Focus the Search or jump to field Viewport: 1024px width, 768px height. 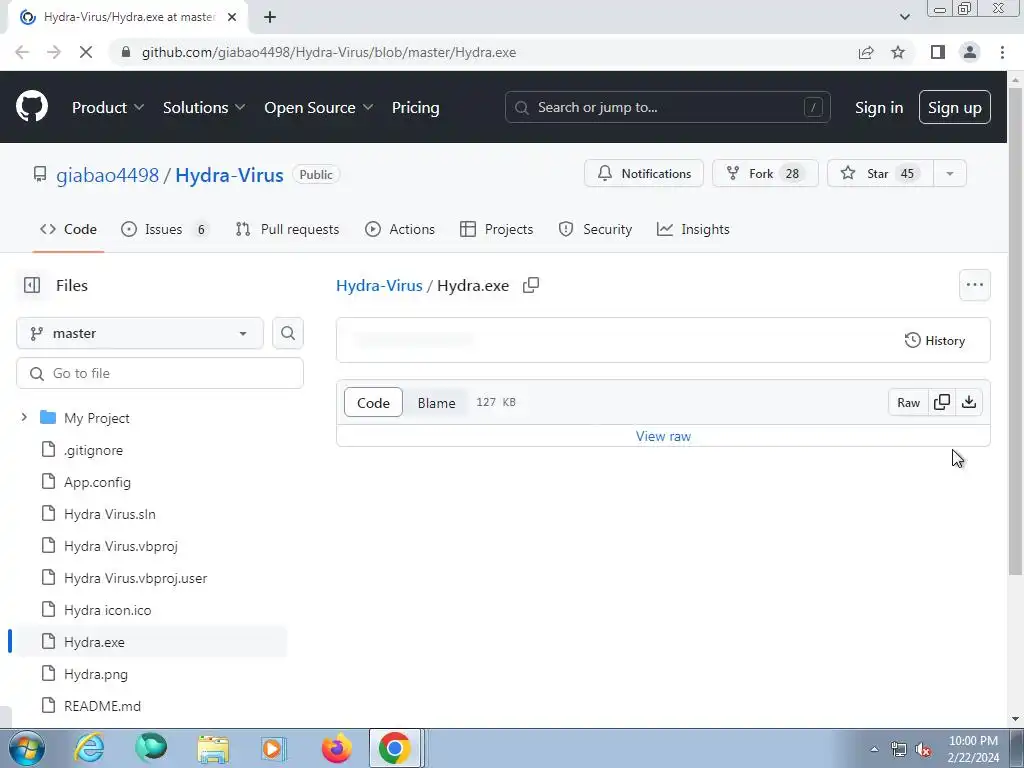(667, 107)
